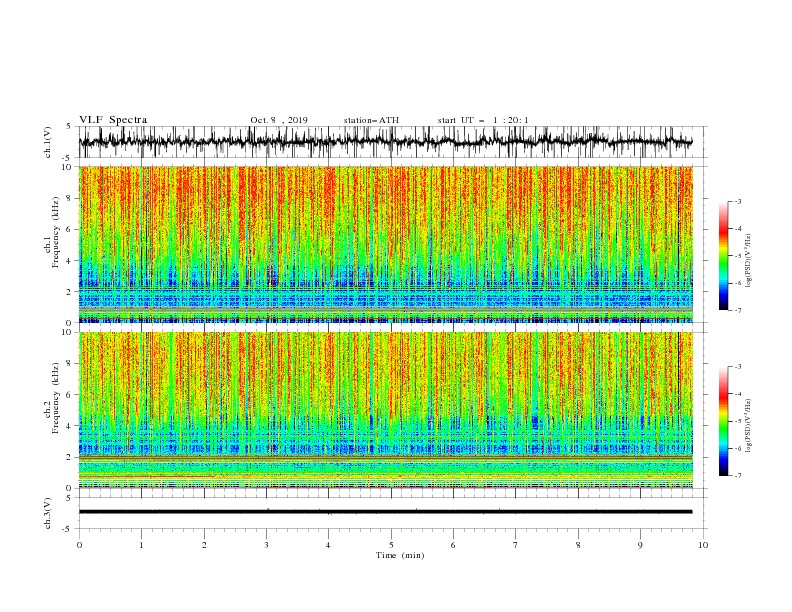Select the date text "Oct. 8 , 2019"
The image size is (792, 612).
point(279,120)
